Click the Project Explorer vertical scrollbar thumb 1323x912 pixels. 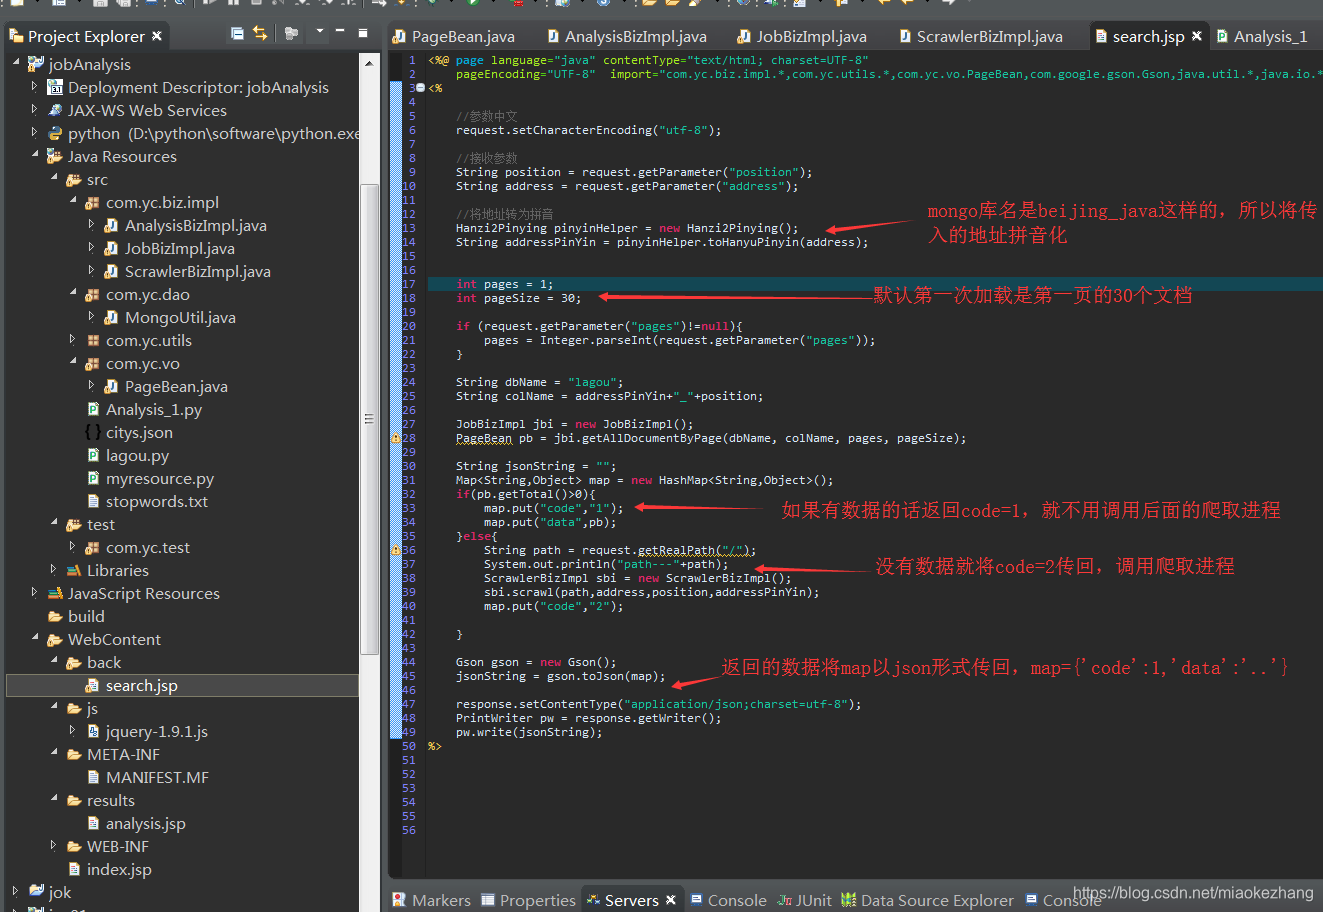369,418
